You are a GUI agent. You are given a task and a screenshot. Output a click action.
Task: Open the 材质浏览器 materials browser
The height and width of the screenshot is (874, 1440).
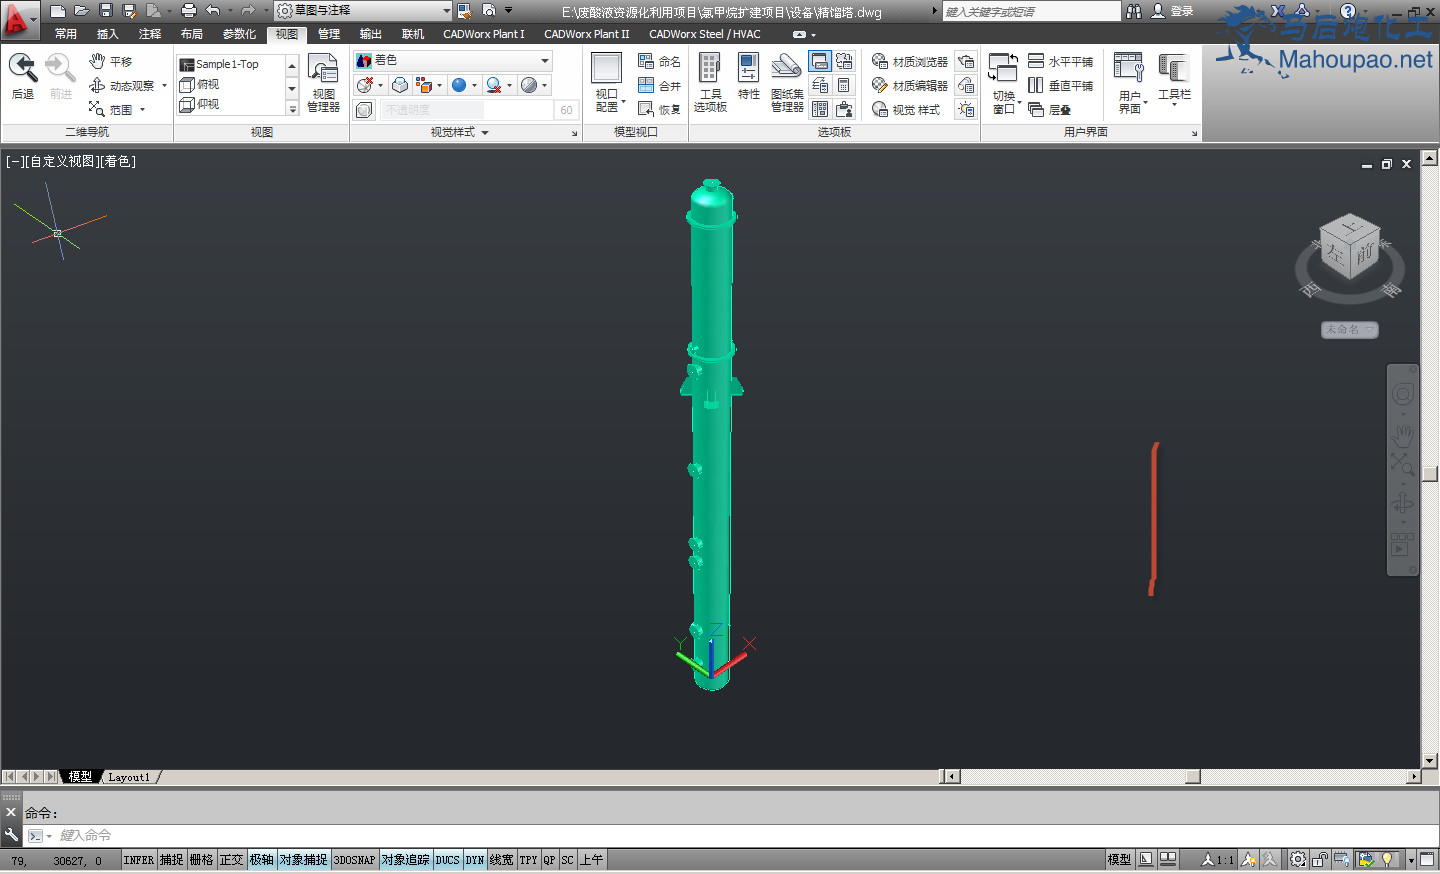[x=909, y=62]
